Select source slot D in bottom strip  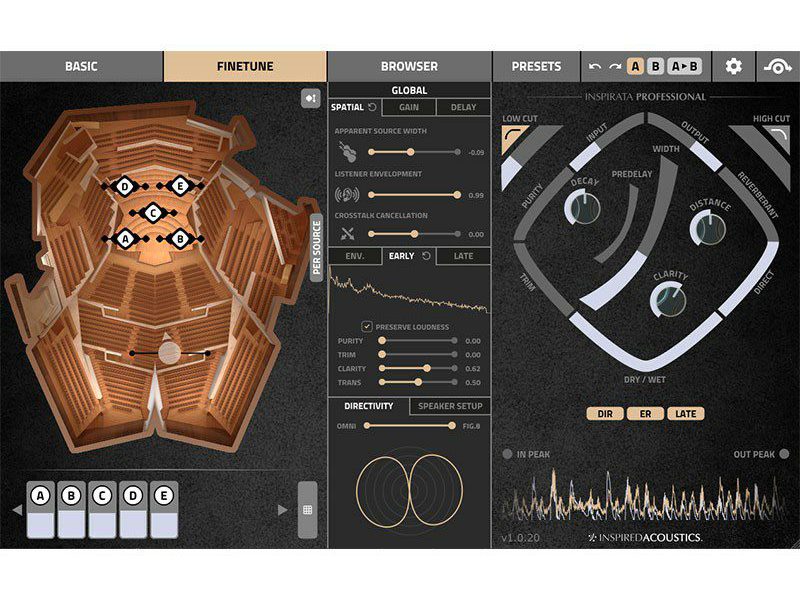click(x=133, y=509)
